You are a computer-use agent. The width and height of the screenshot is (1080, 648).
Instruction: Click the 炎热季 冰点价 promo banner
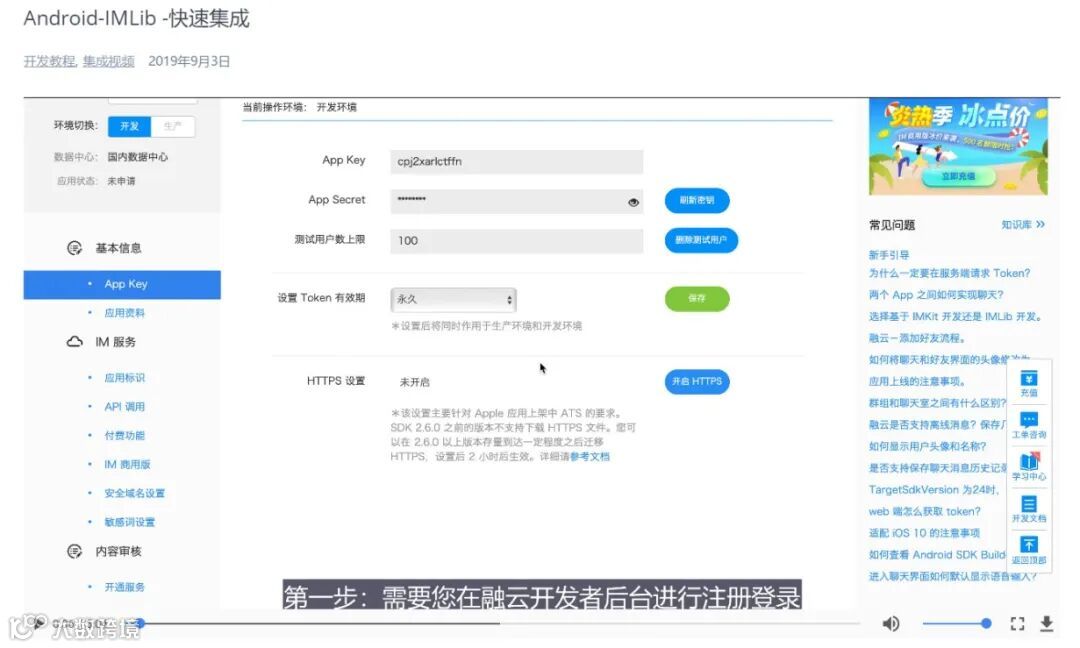point(958,147)
